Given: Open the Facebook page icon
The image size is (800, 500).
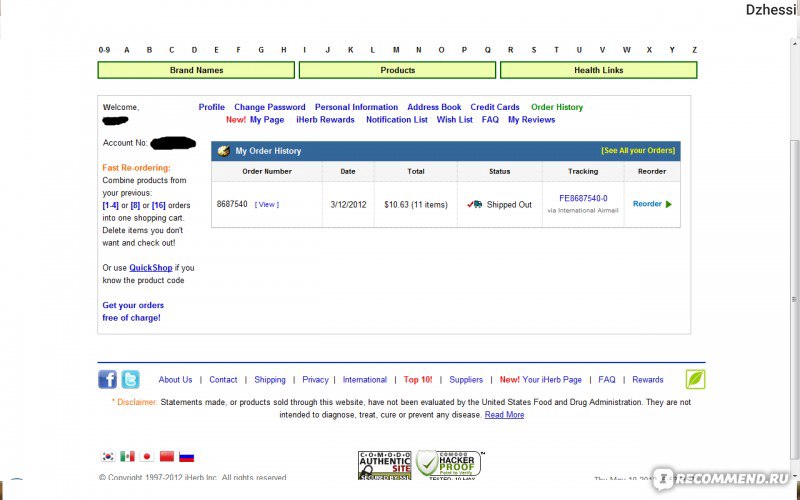Looking at the screenshot, I should click(x=107, y=380).
